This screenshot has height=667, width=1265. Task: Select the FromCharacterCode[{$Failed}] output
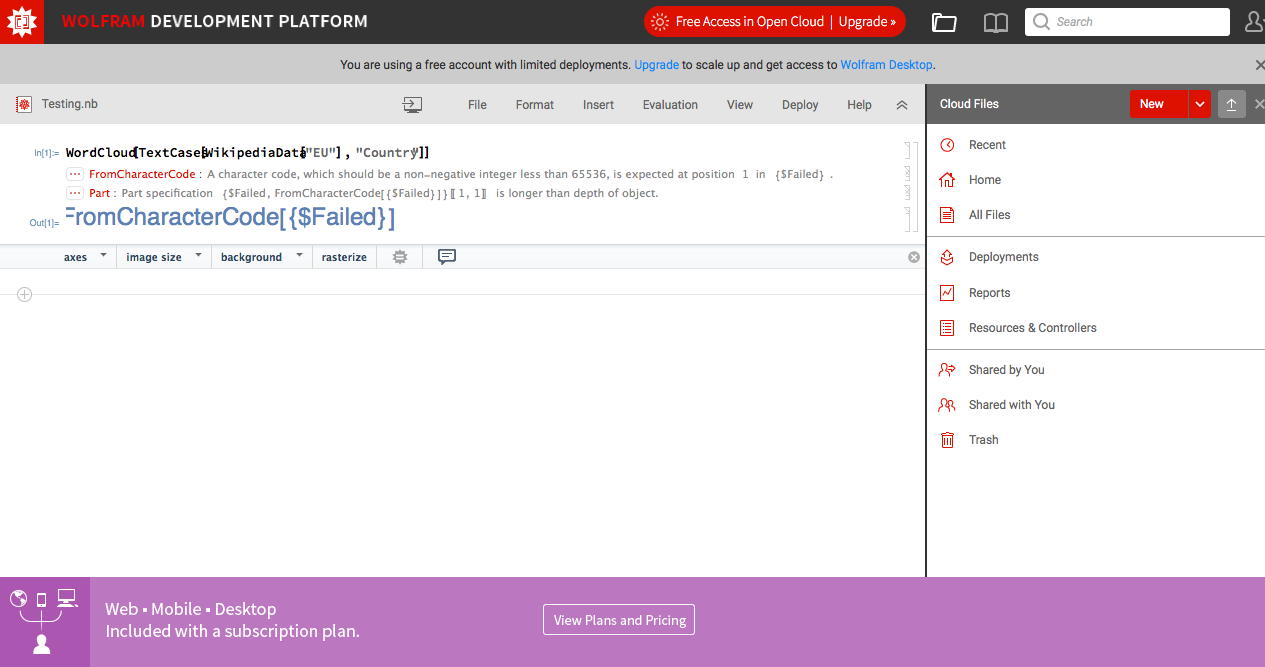(x=231, y=217)
